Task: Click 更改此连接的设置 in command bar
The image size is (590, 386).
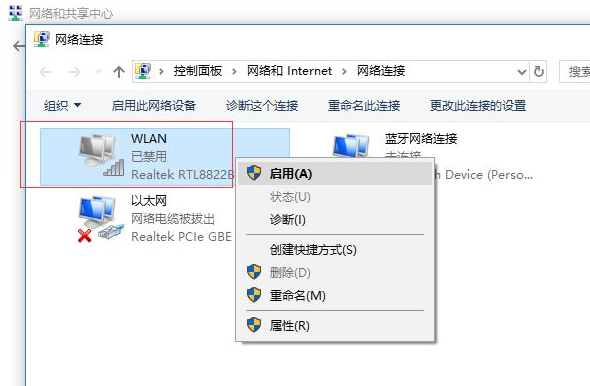Action: (x=478, y=105)
